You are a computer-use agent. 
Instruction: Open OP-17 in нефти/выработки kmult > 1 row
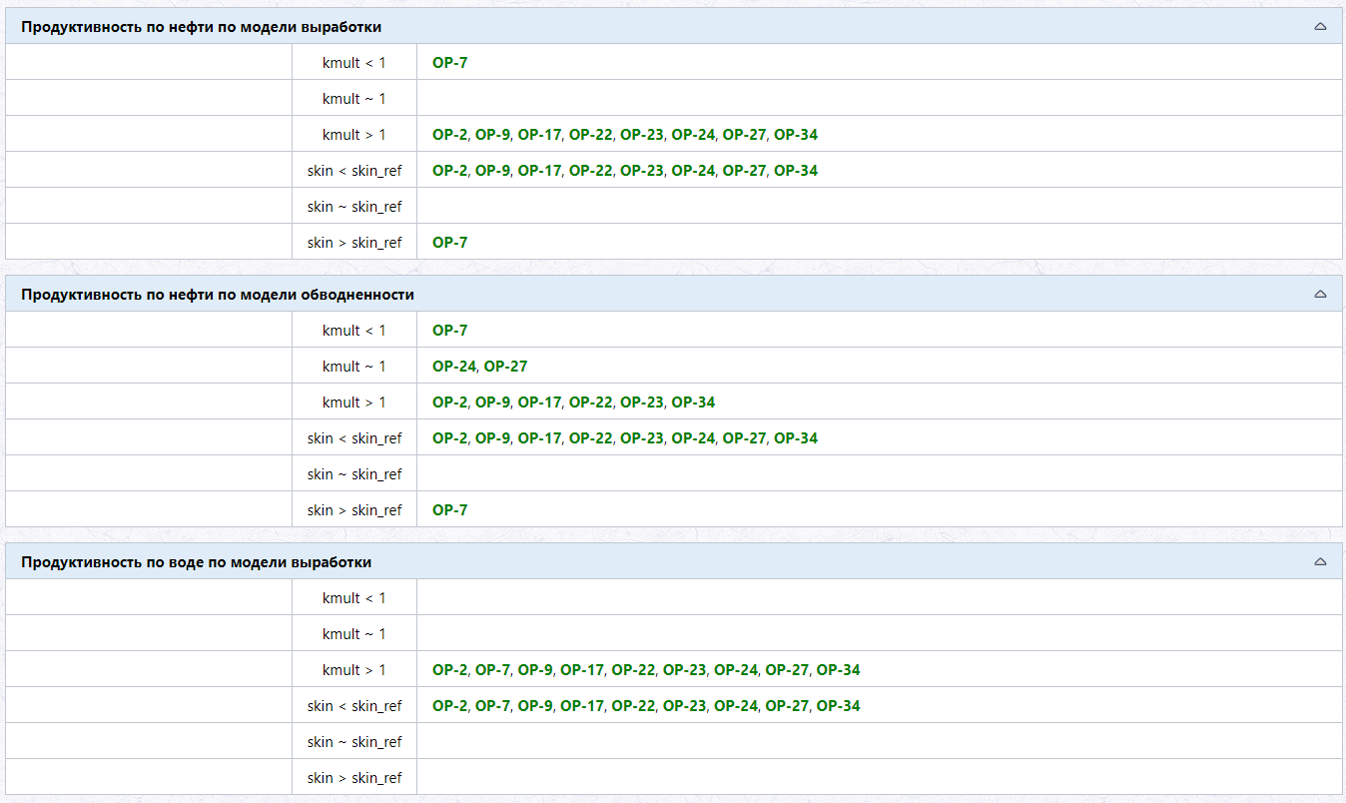click(540, 134)
